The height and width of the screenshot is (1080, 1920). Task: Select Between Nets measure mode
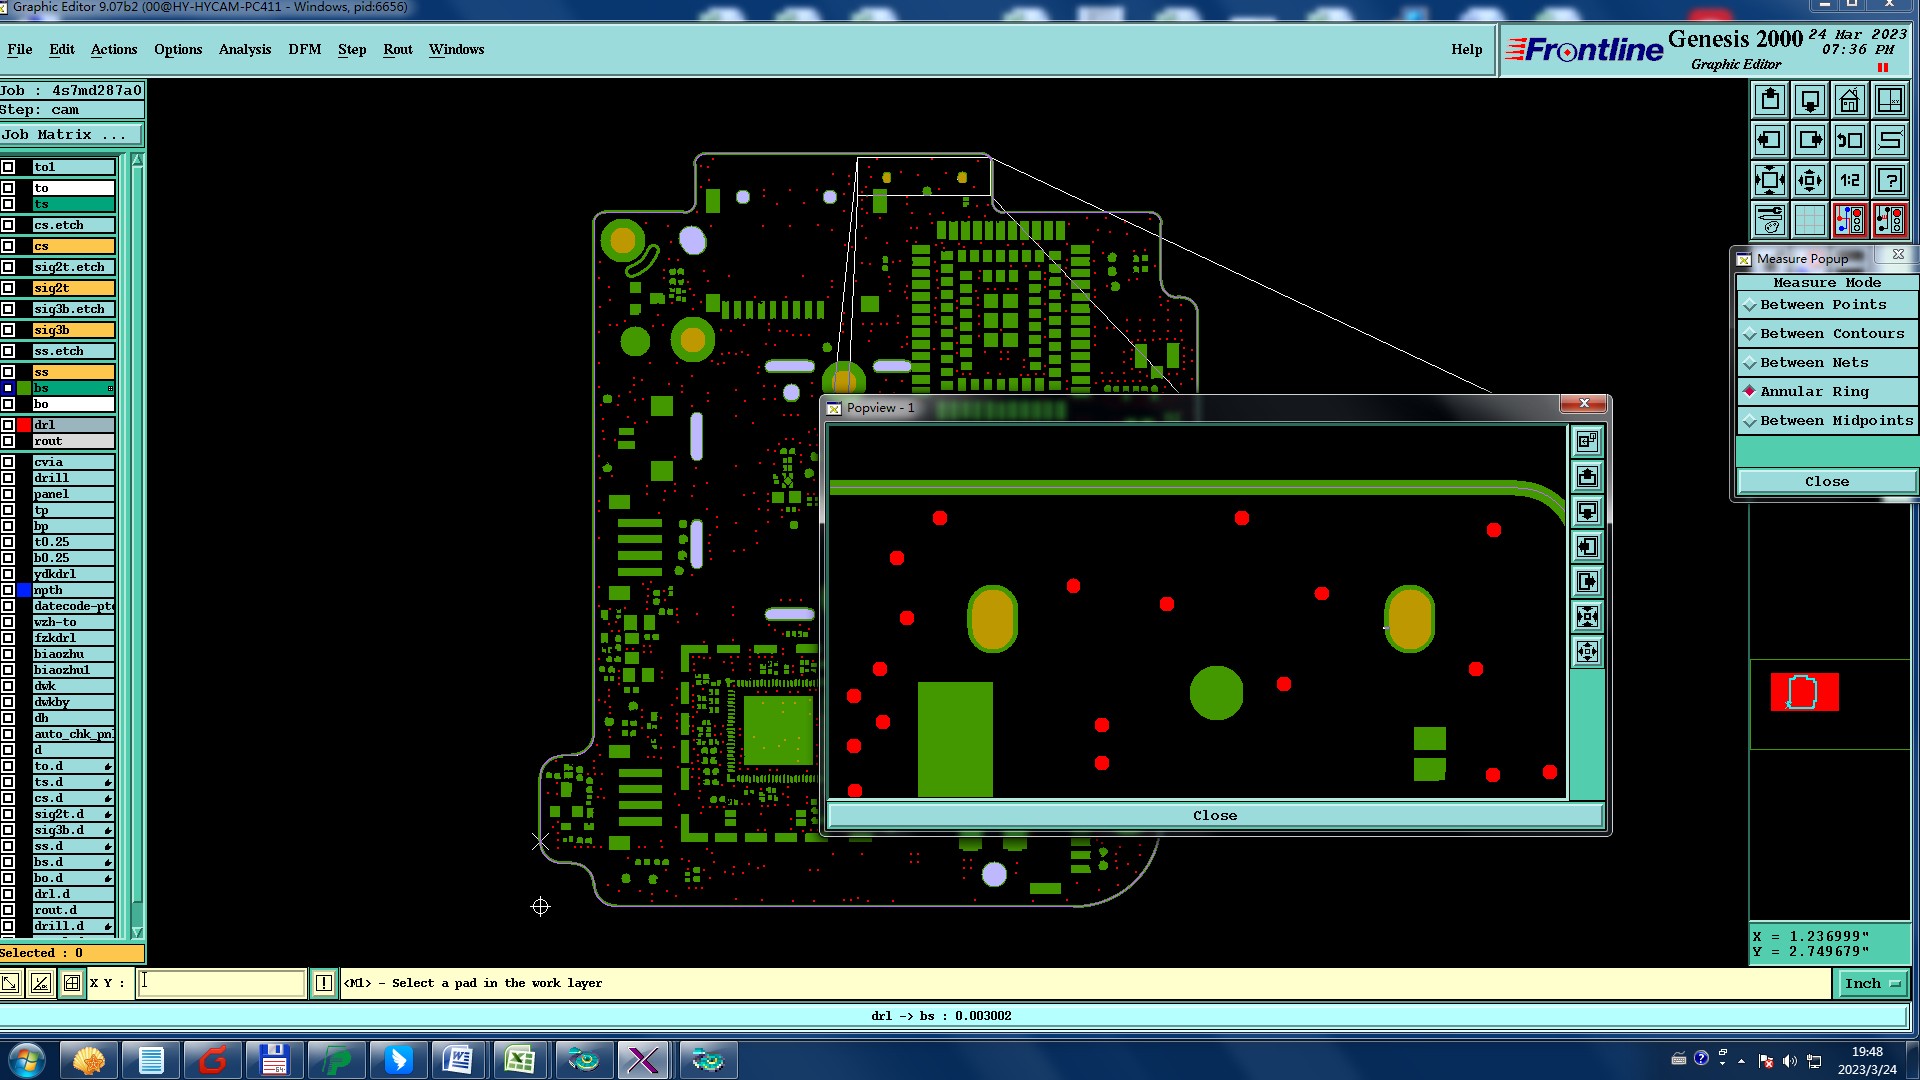(x=1813, y=363)
